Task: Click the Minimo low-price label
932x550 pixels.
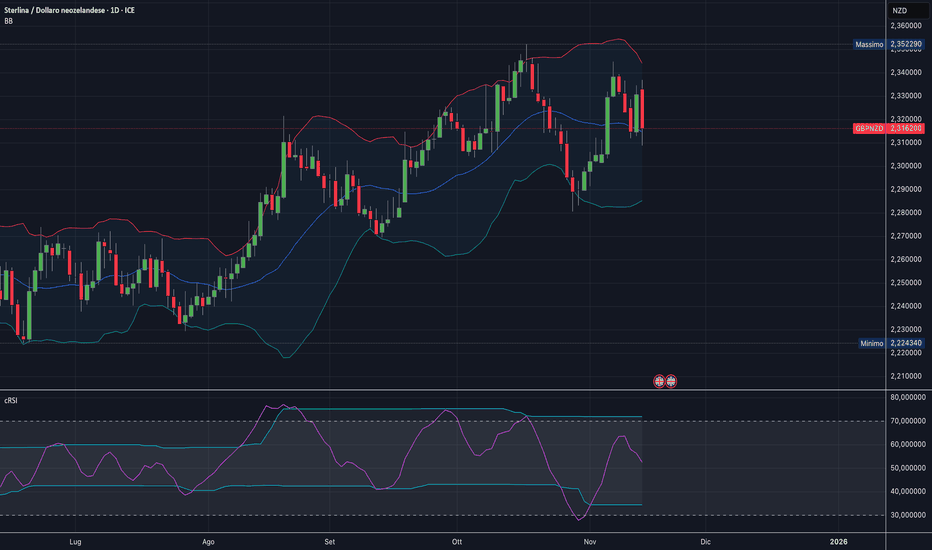Action: pos(871,343)
